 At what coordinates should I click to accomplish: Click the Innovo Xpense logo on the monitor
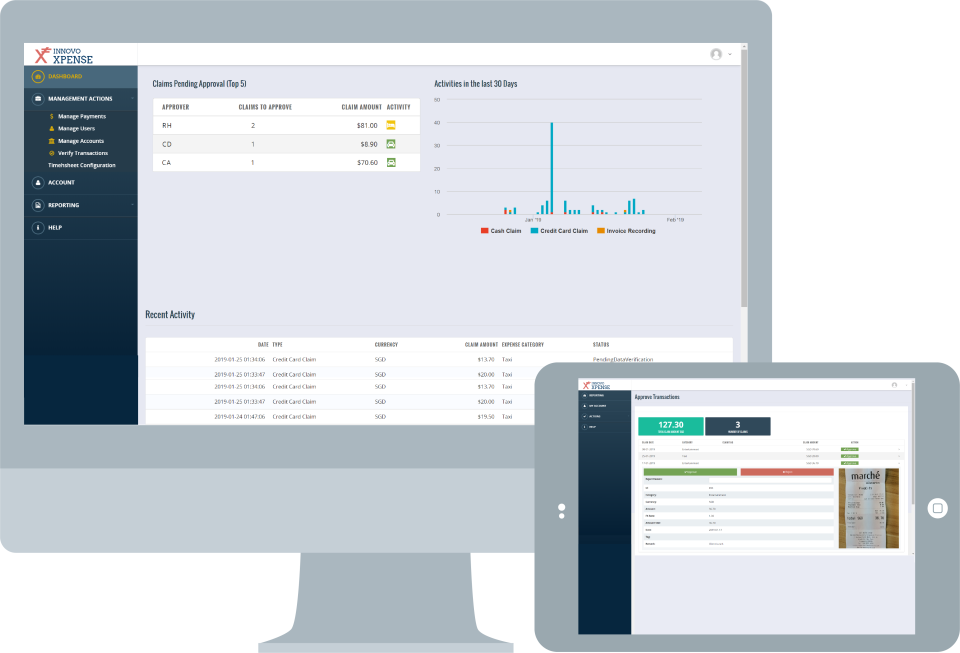64,55
